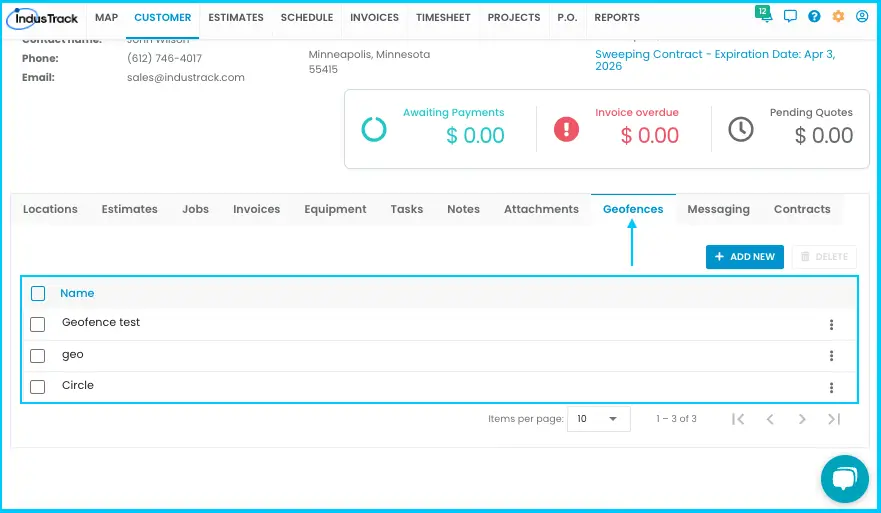Switch to the Locations tab
The image size is (881, 513).
point(50,209)
